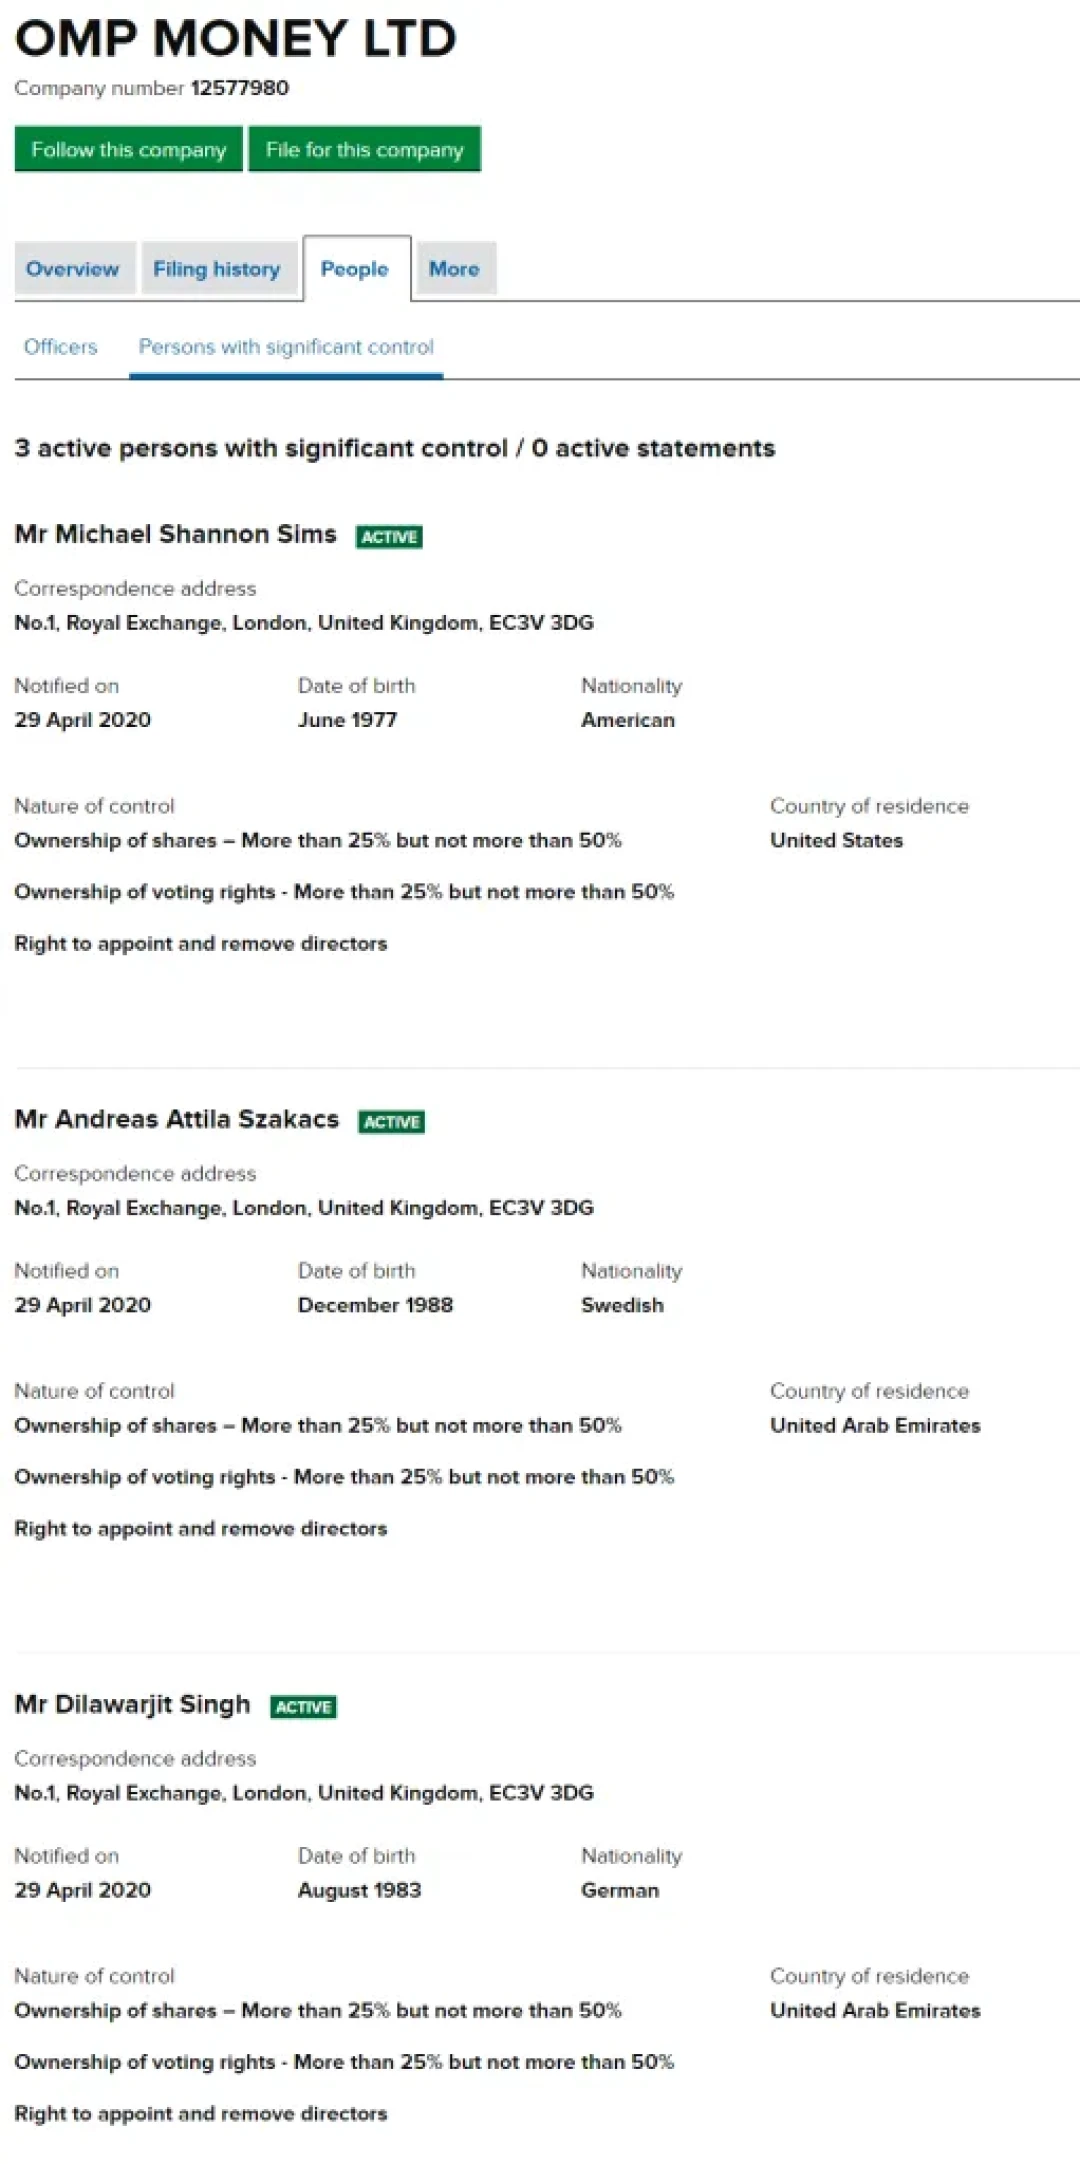This screenshot has width=1080, height=2164.
Task: Click the 3 active persons summary heading
Action: coord(395,448)
